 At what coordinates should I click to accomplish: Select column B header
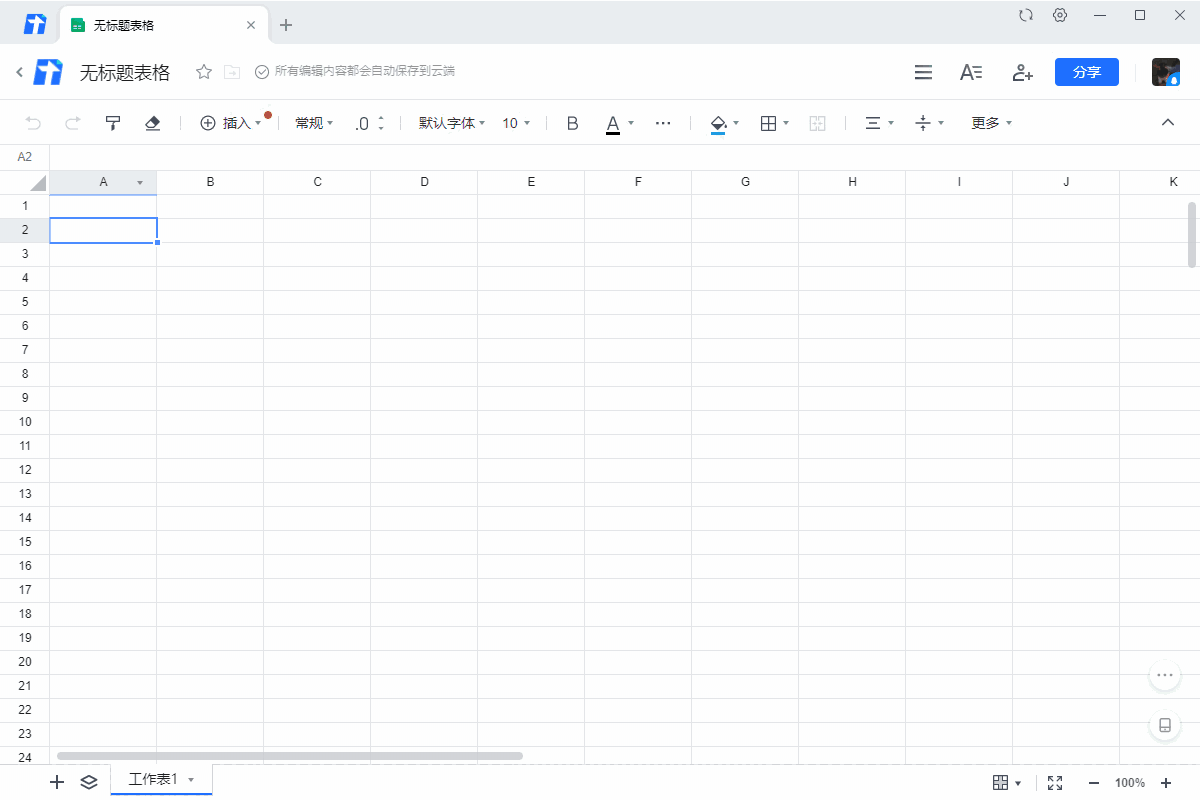pyautogui.click(x=210, y=182)
